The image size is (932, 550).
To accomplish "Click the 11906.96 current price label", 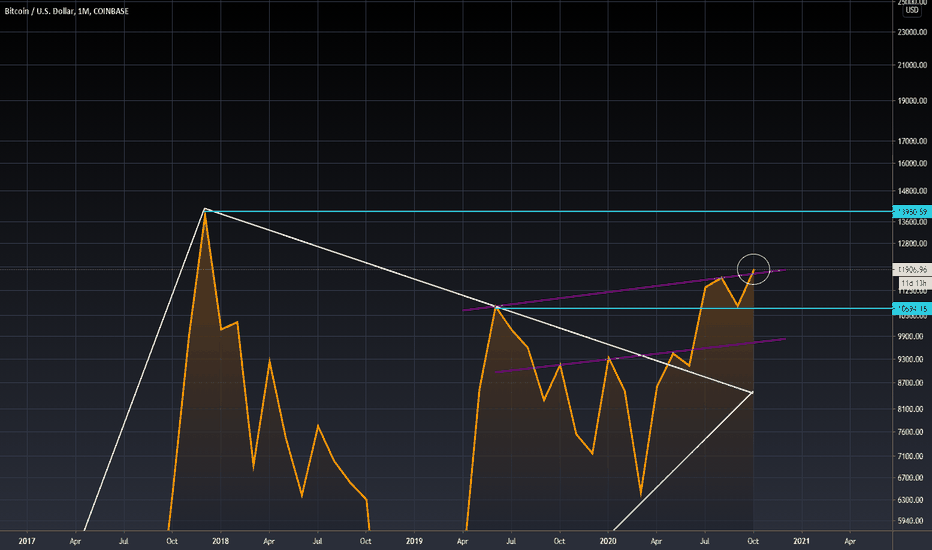I will pyautogui.click(x=912, y=269).
